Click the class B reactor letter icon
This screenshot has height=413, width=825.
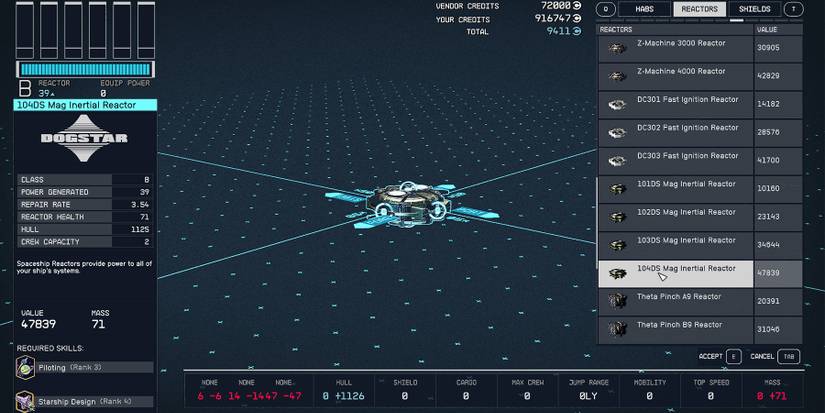click(24, 88)
